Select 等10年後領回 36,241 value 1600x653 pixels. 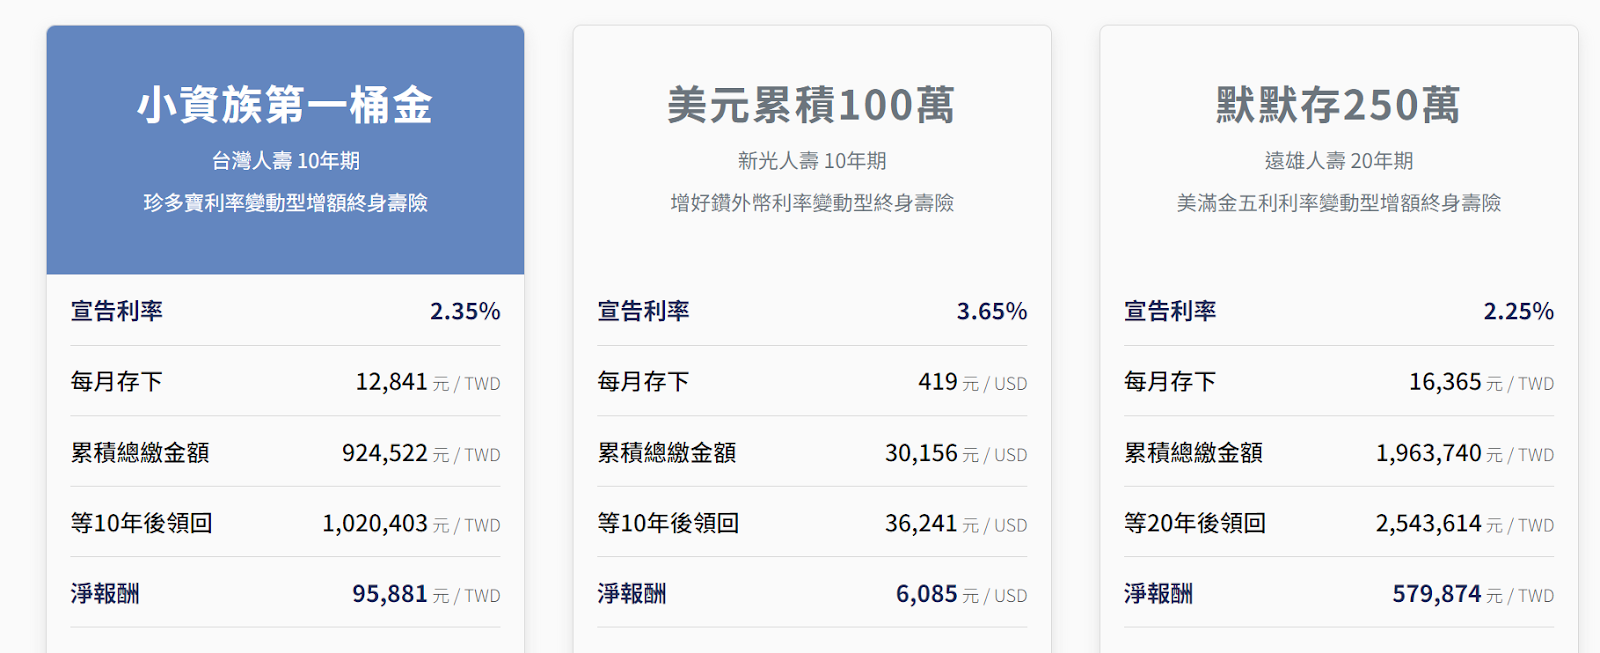pos(924,523)
